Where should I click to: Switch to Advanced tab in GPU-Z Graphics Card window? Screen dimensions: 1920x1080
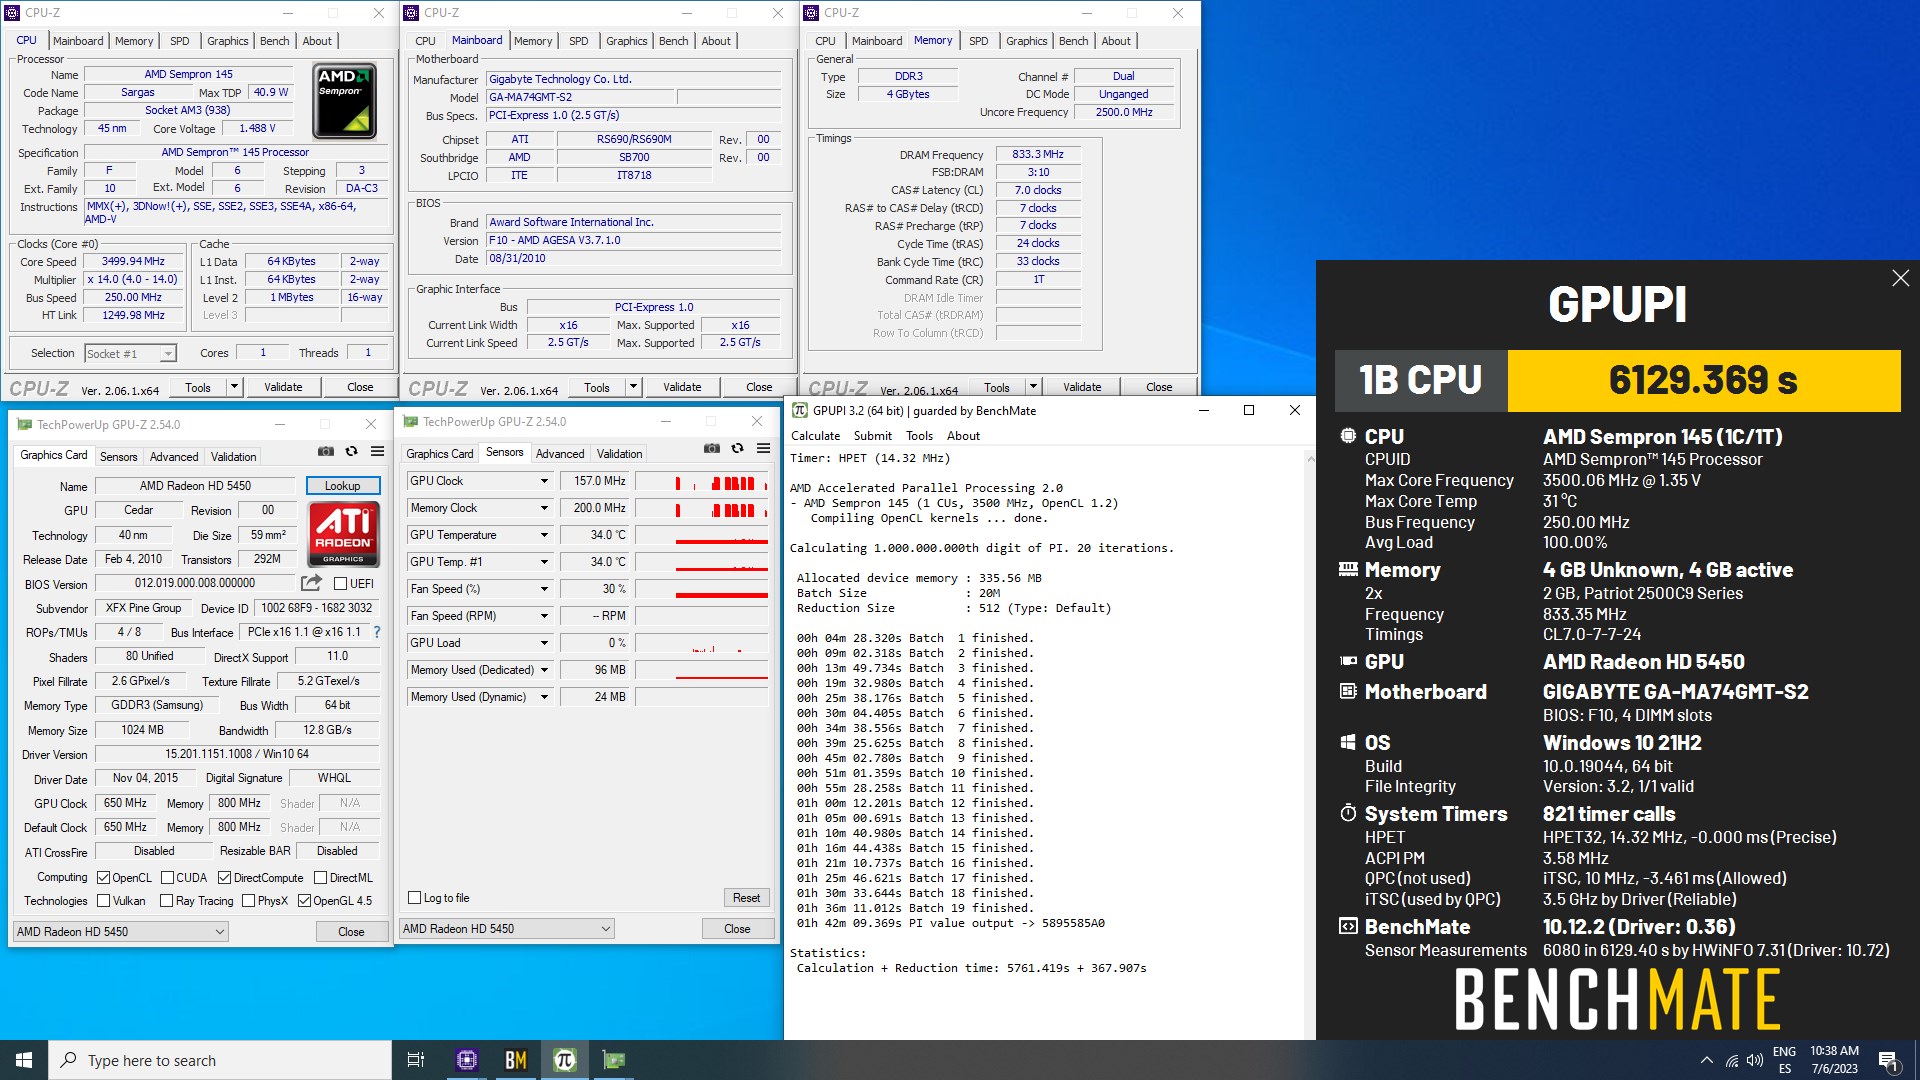point(174,456)
